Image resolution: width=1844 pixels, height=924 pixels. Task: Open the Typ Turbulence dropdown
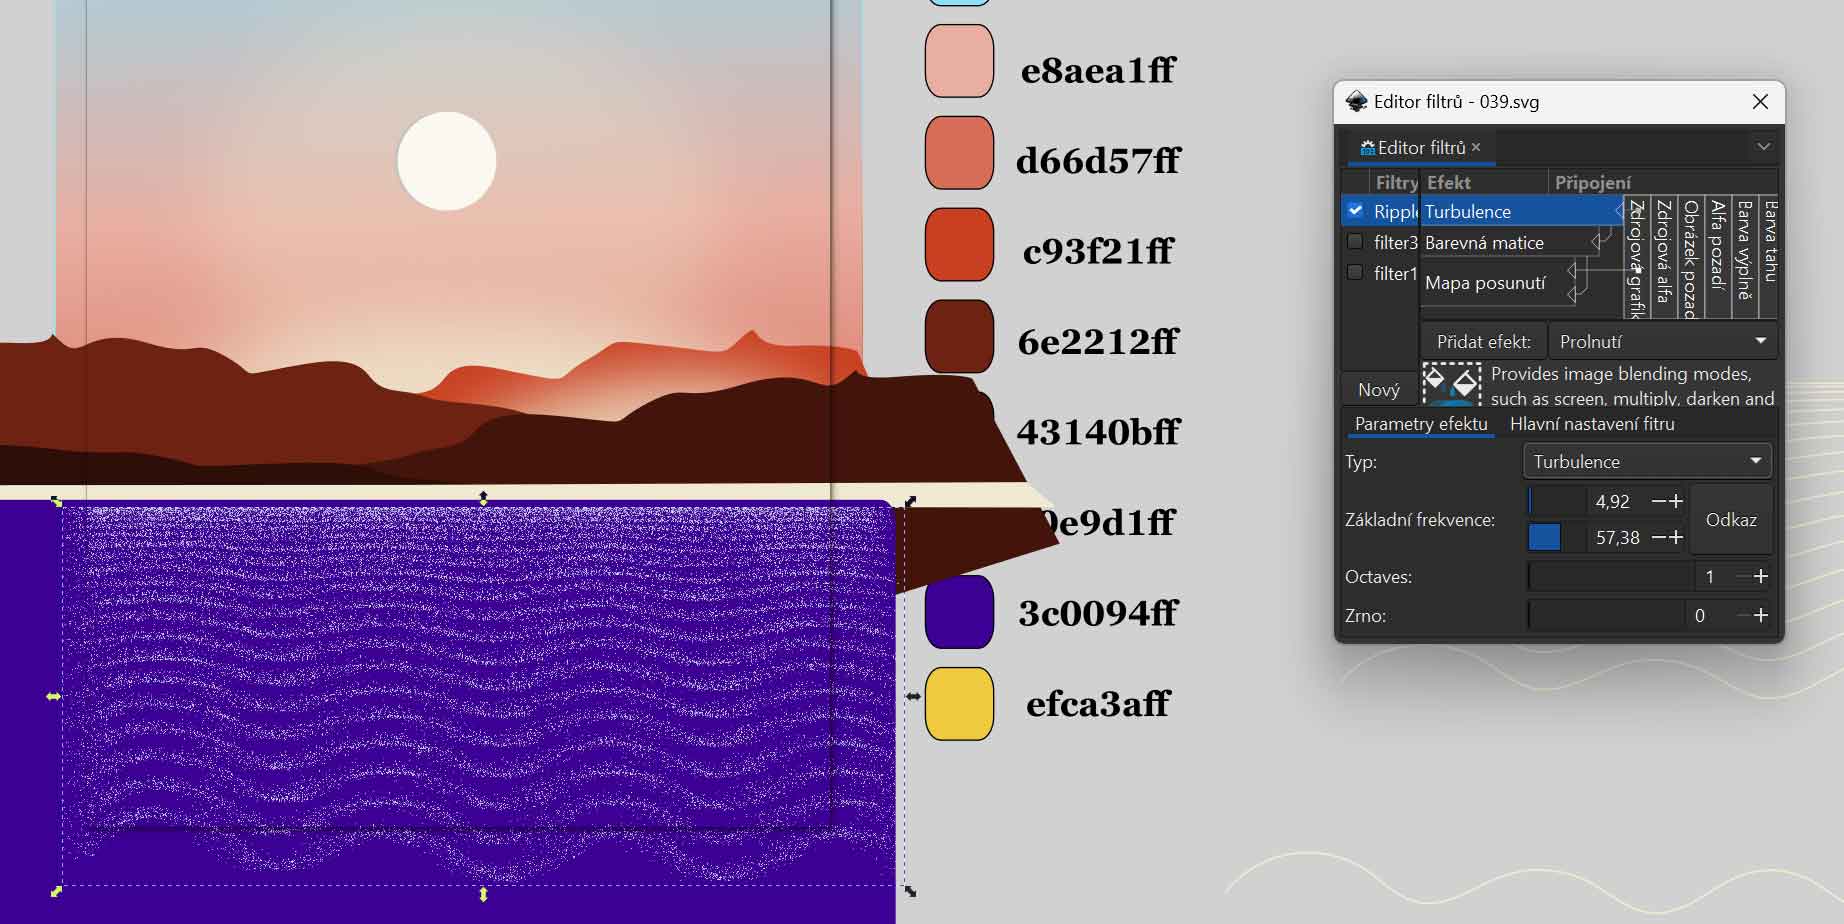1646,462
